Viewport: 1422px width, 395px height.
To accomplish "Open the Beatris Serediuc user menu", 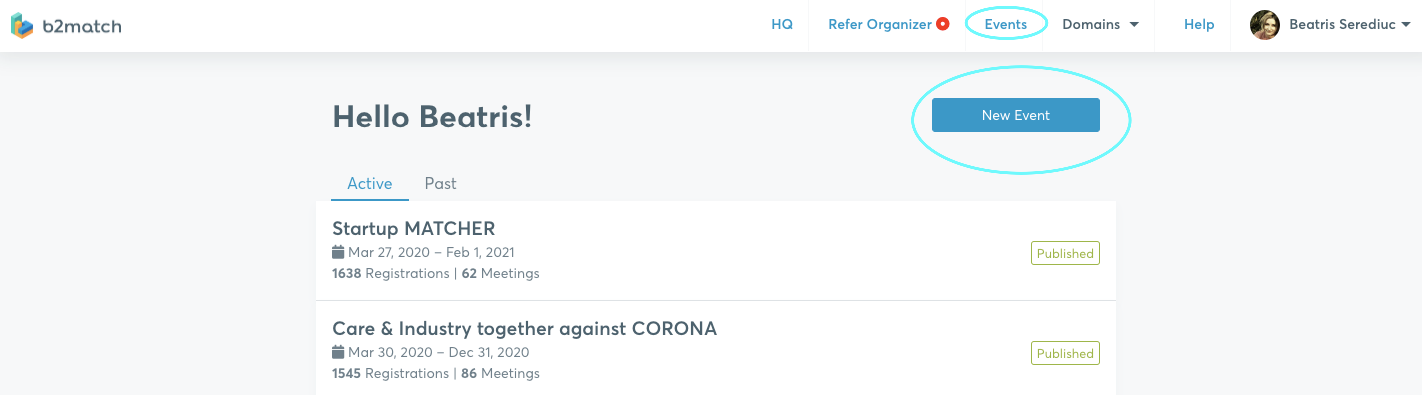I will pos(1339,25).
